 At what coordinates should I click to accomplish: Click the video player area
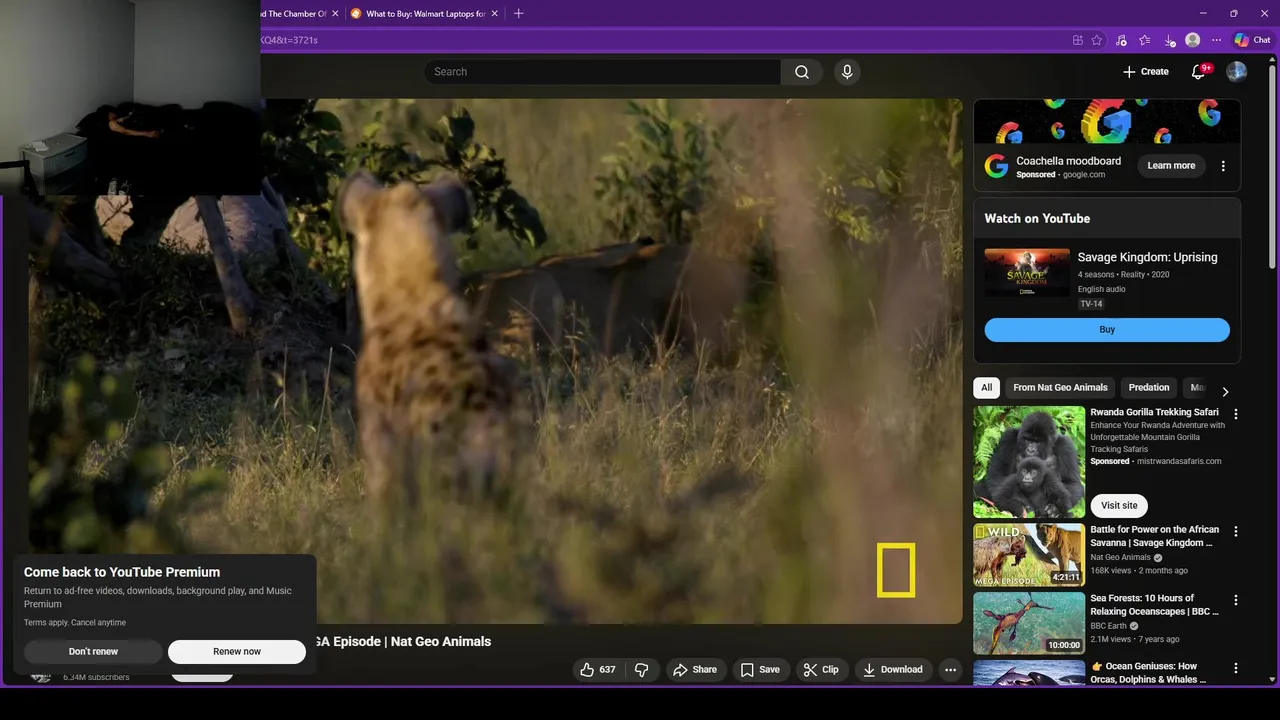(x=495, y=361)
